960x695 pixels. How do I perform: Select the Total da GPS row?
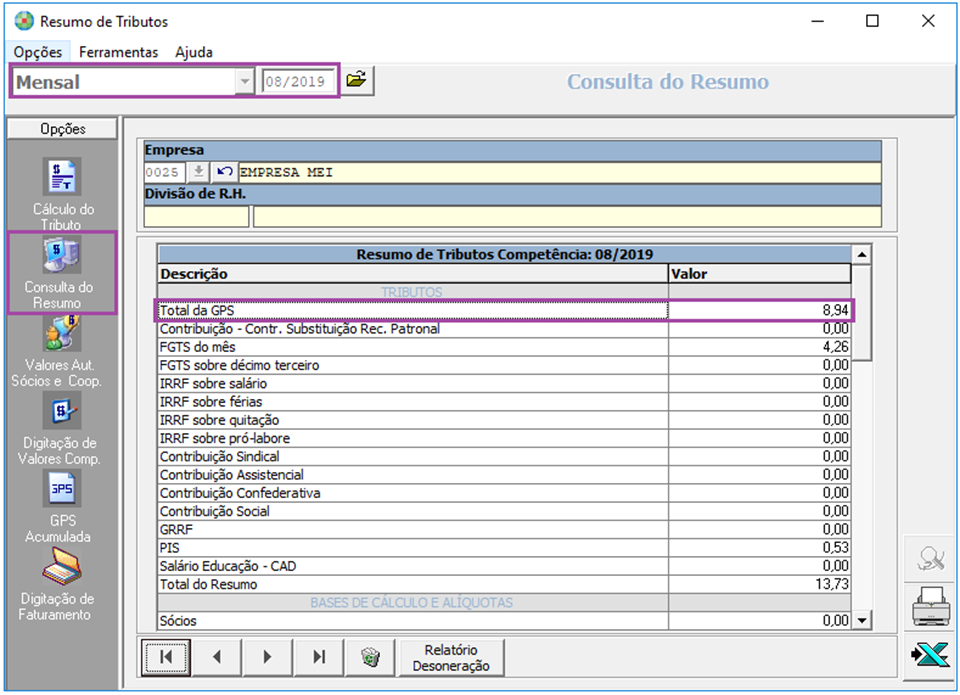coord(504,310)
